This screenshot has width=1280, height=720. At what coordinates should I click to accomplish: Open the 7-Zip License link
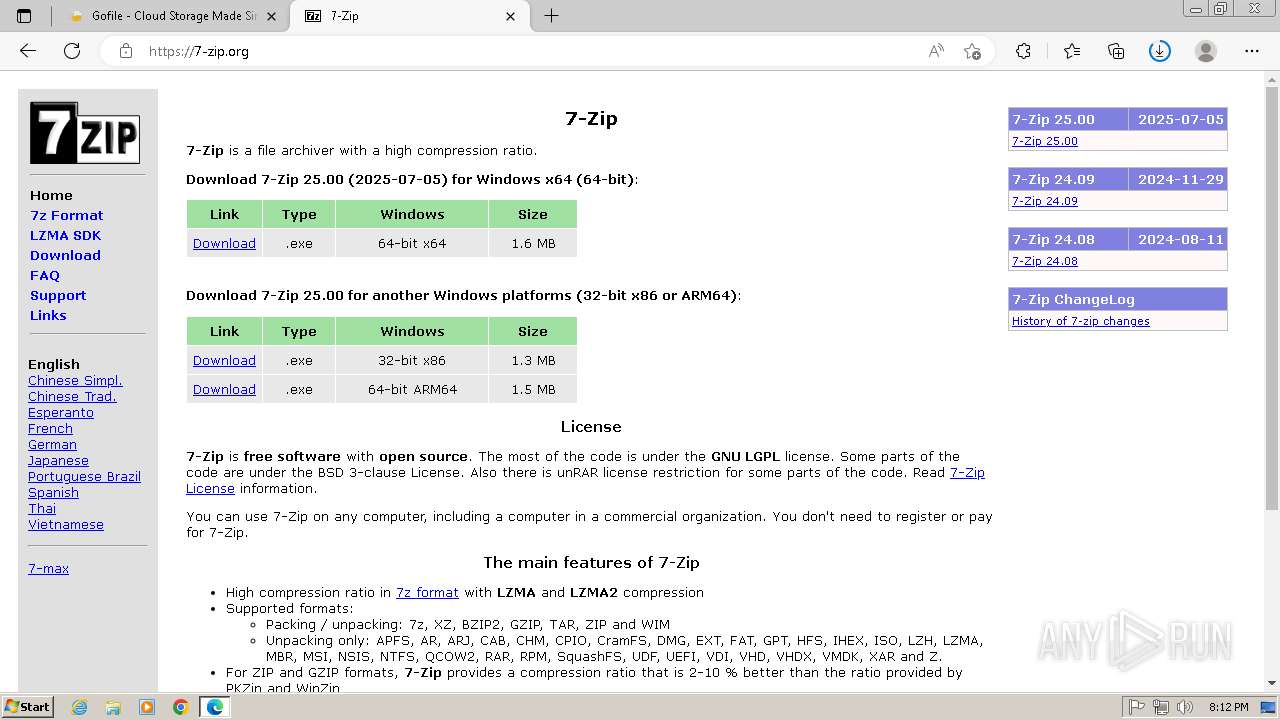tap(967, 472)
